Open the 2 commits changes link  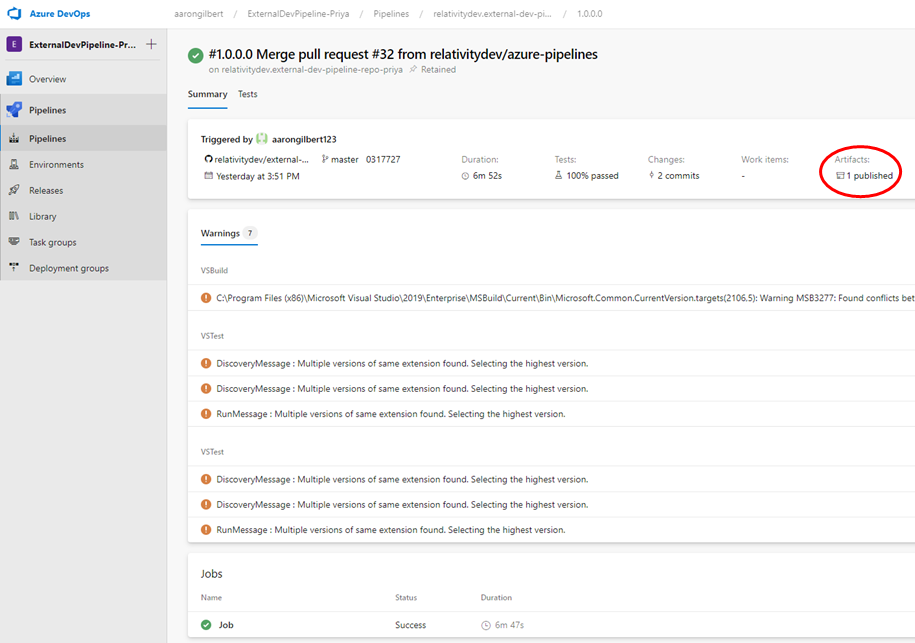pyautogui.click(x=678, y=176)
